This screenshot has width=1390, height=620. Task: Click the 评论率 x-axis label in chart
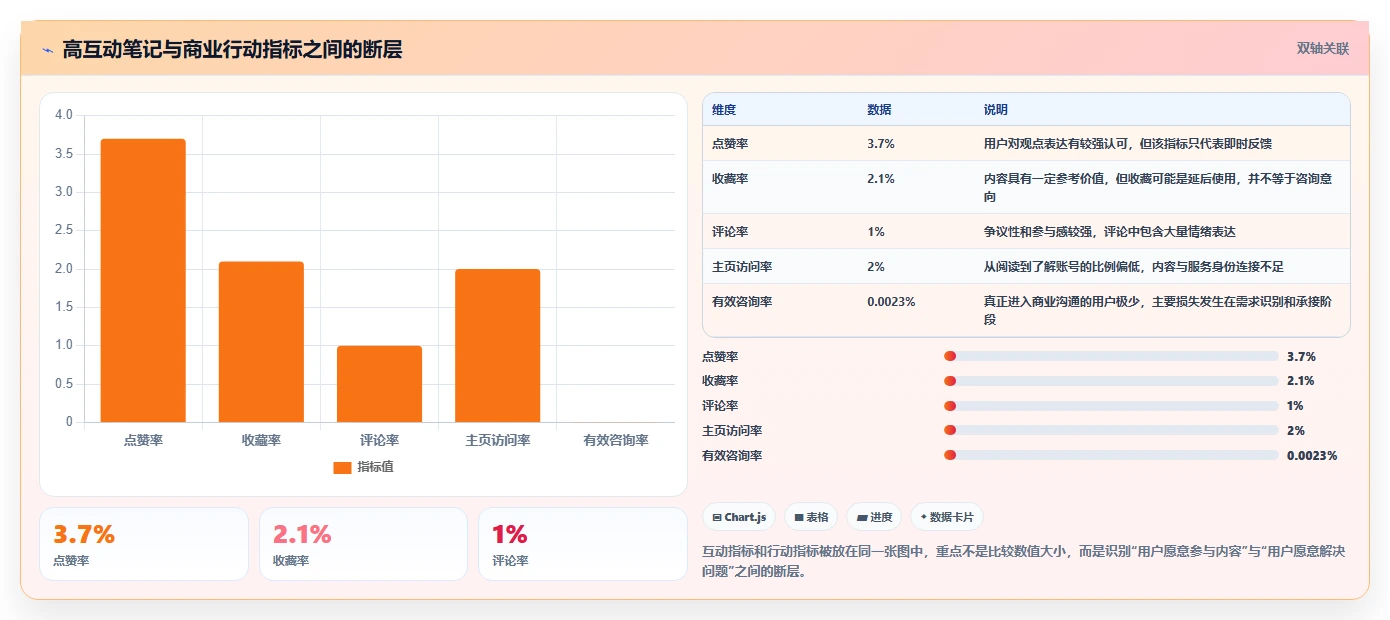pyautogui.click(x=379, y=440)
